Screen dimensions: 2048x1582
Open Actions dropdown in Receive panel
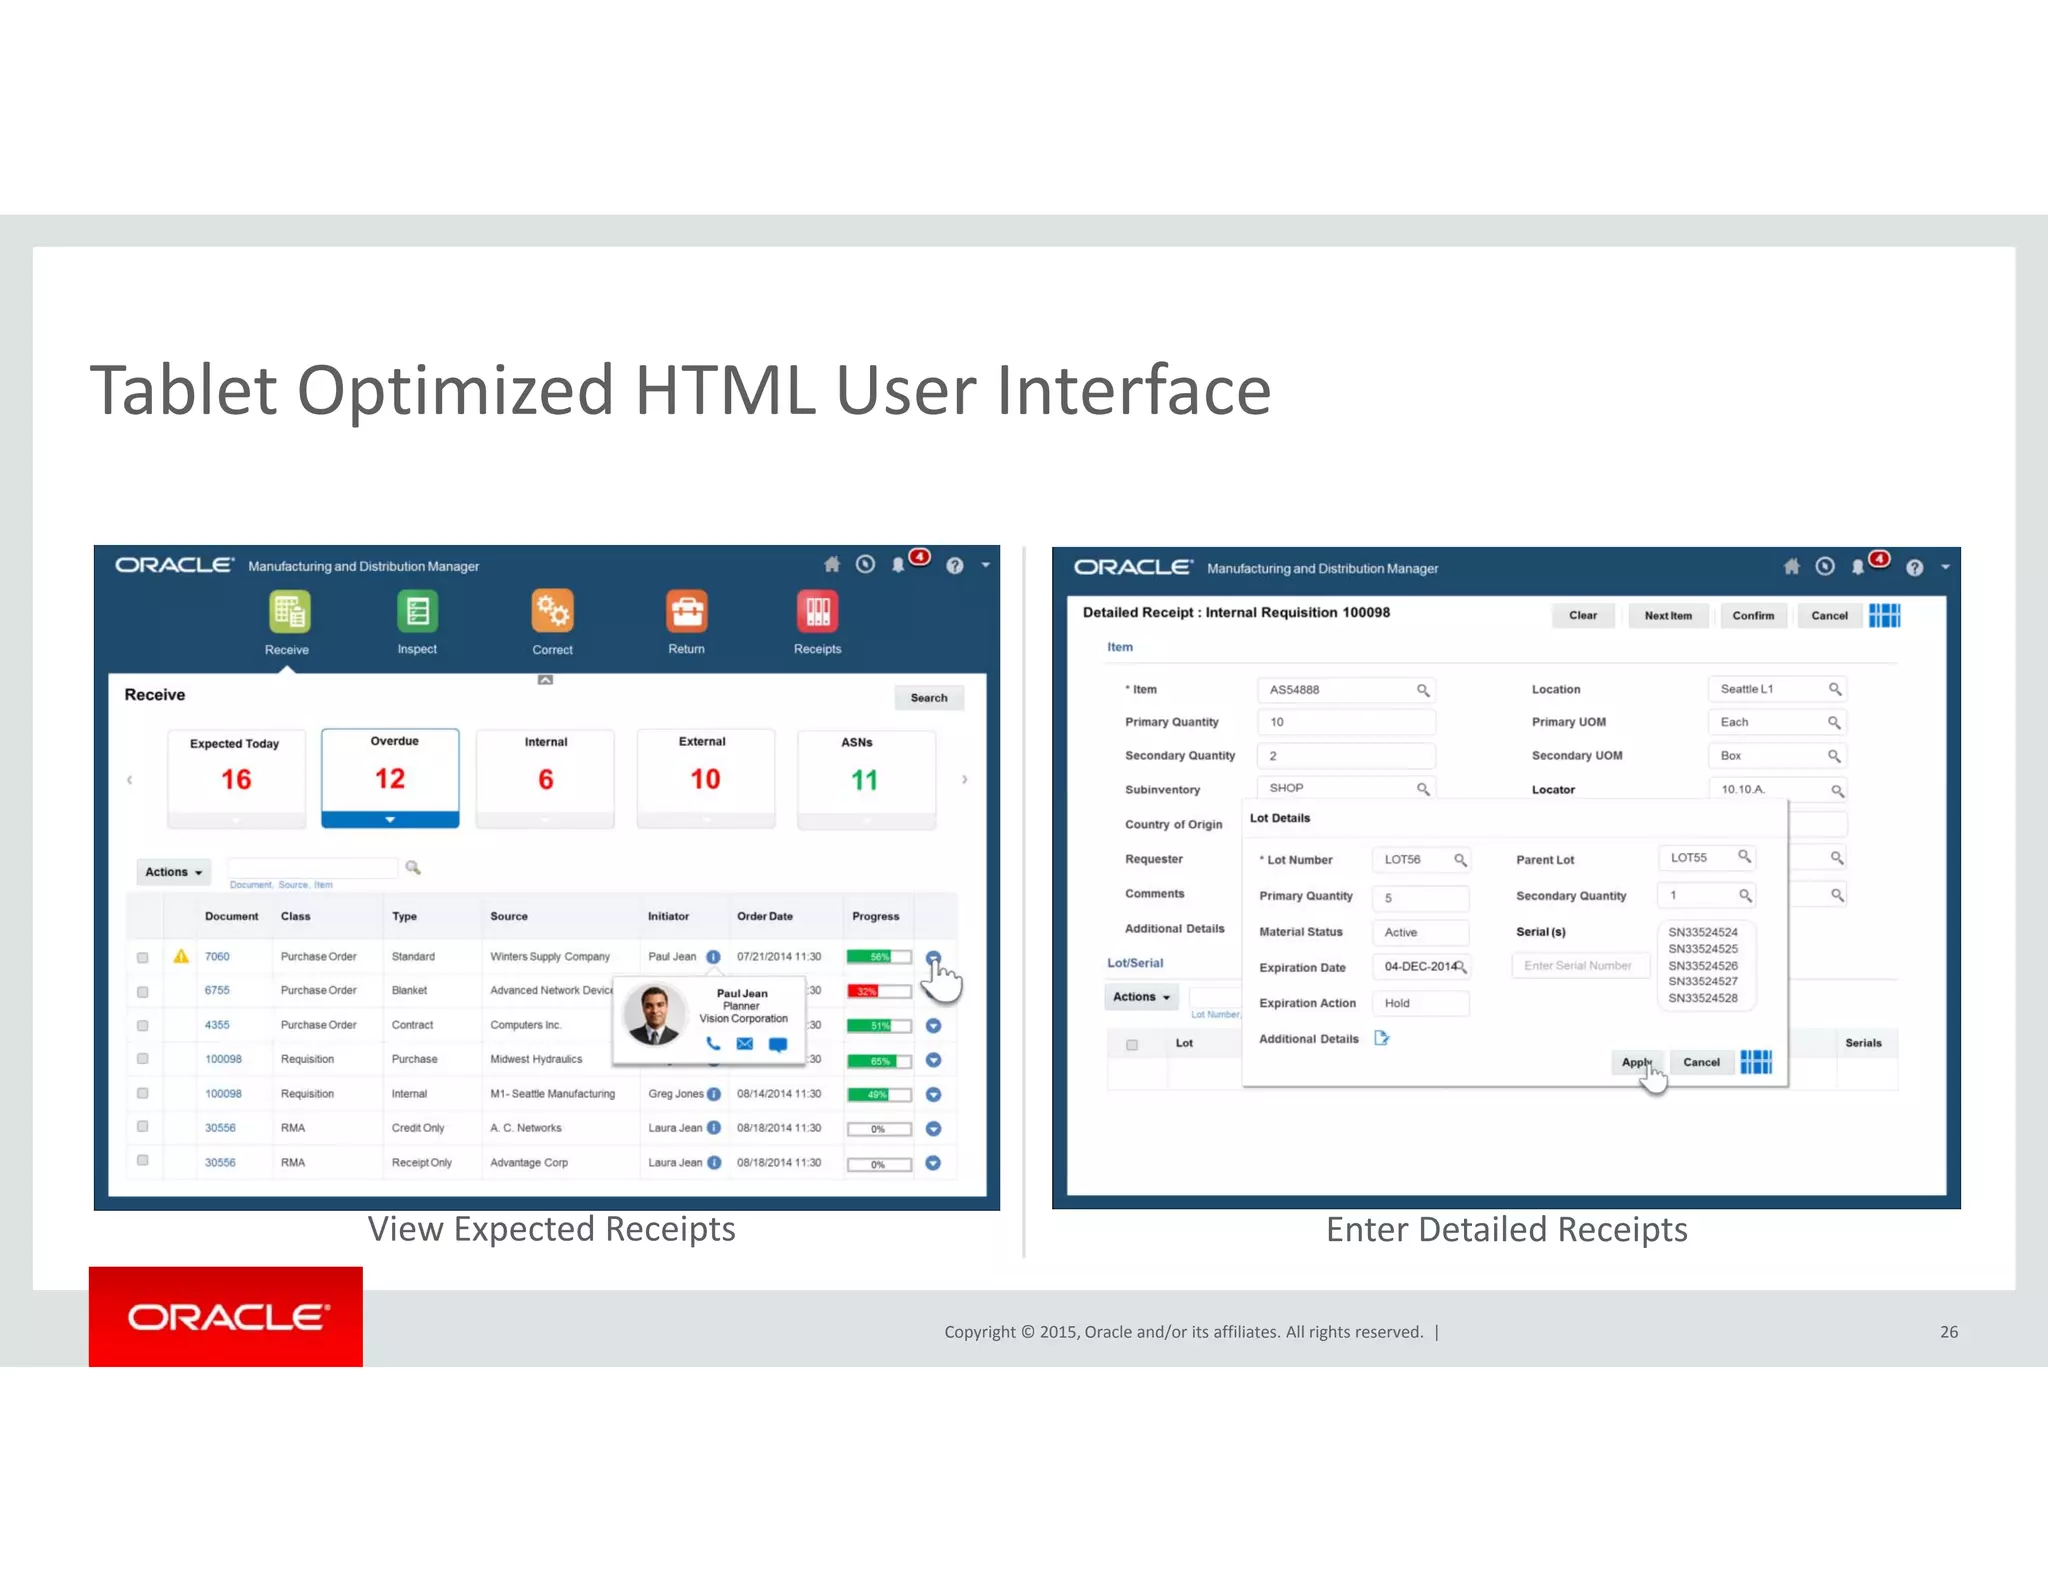(x=174, y=872)
